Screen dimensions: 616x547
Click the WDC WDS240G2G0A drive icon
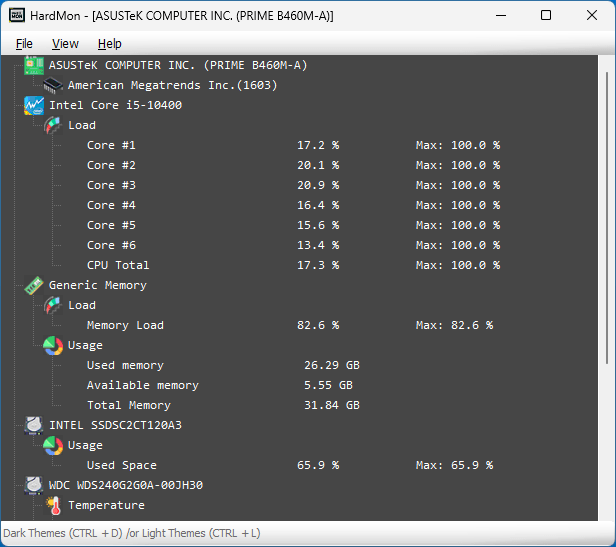(x=34, y=485)
